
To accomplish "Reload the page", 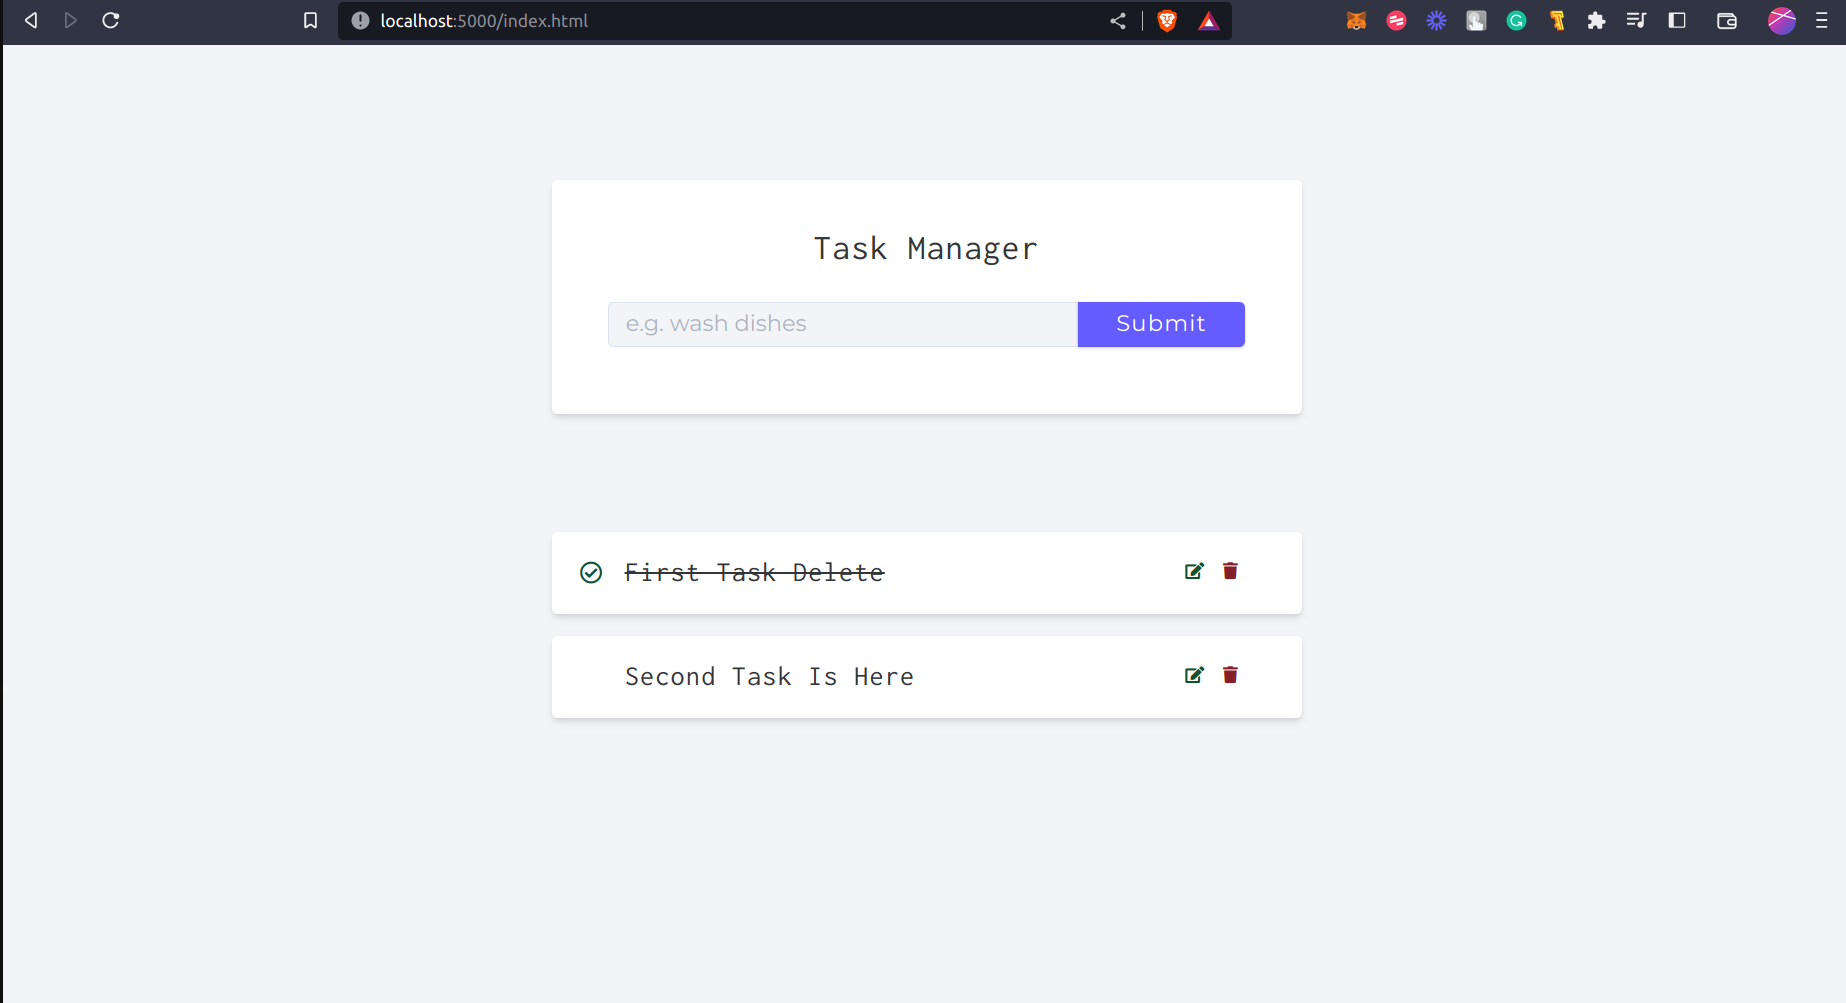I will 110,20.
